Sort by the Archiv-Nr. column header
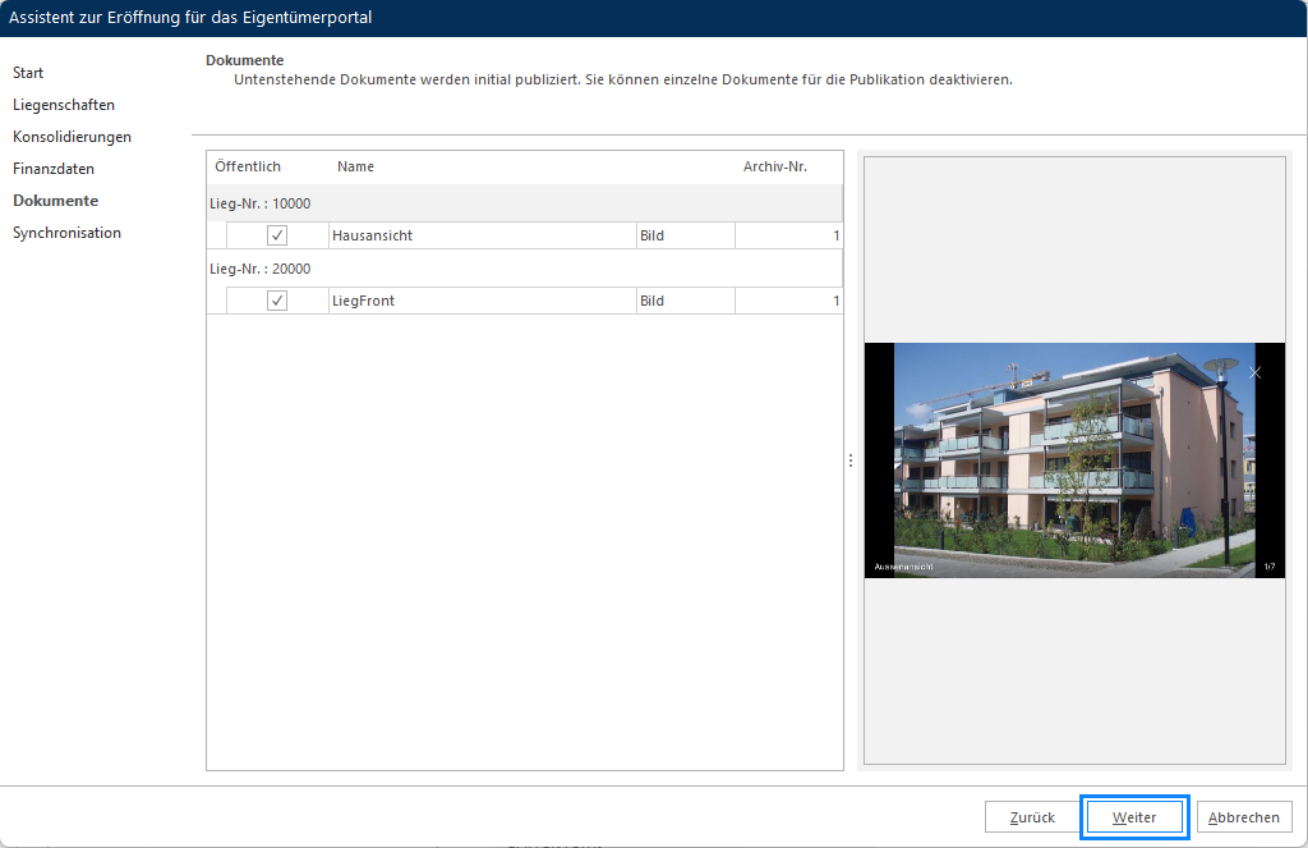 pyautogui.click(x=775, y=167)
